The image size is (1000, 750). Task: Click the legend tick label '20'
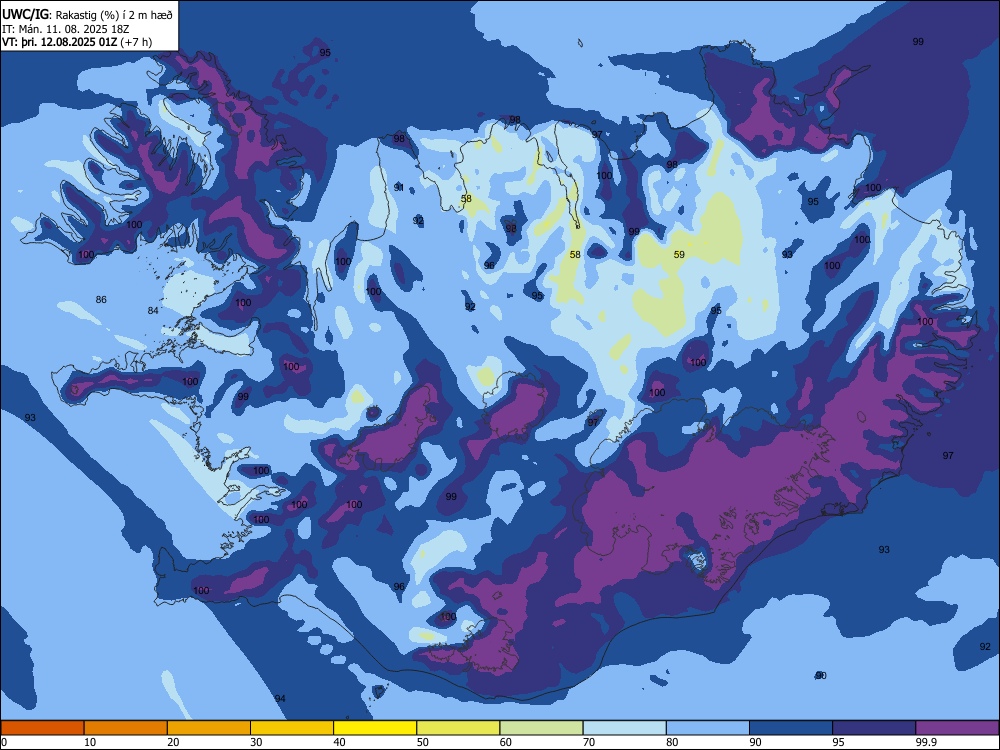[173, 742]
